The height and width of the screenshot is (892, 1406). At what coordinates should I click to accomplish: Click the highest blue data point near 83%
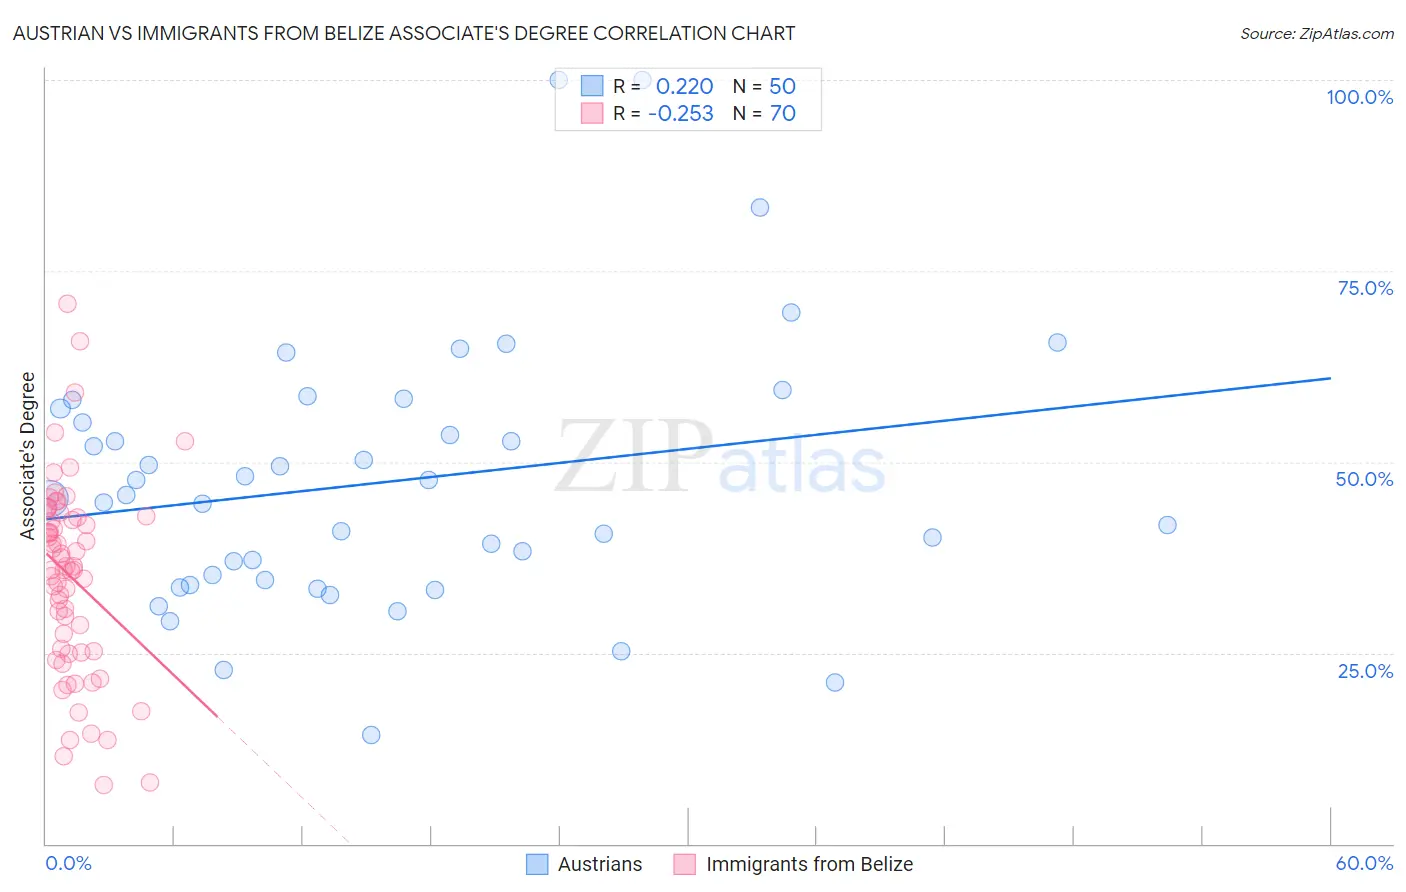click(x=760, y=208)
